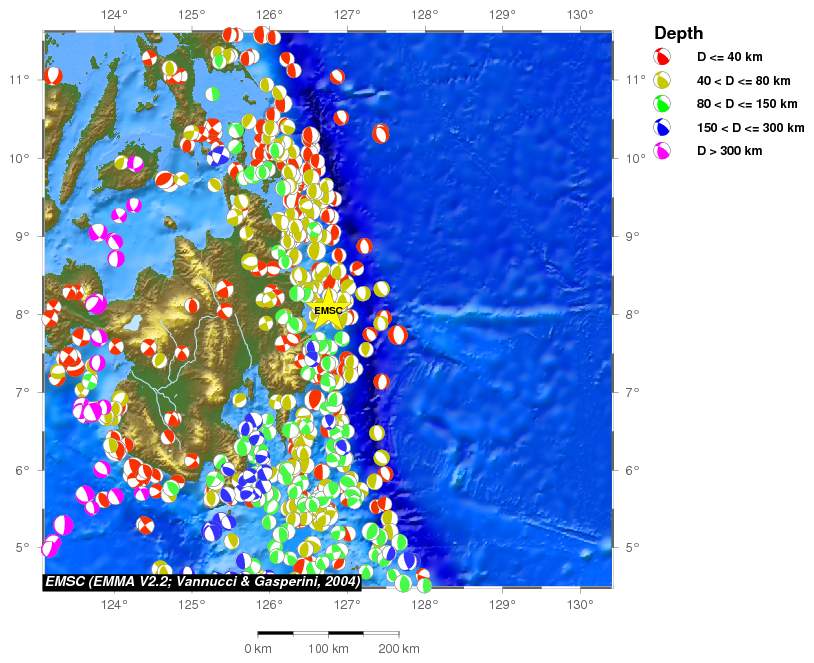Click the '200 km' scale bar label

(x=399, y=648)
